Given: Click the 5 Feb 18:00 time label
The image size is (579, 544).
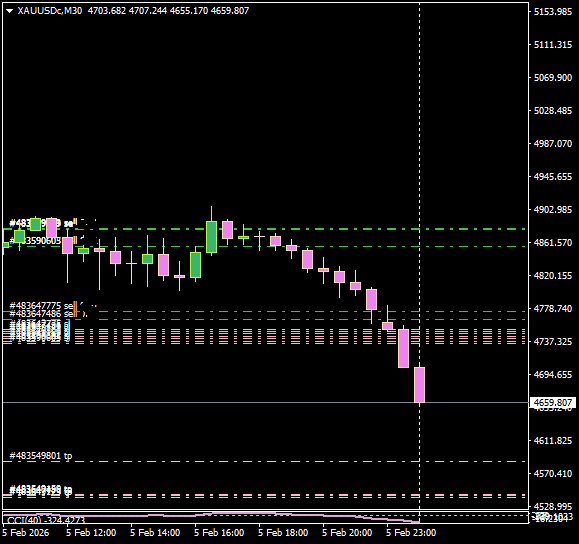Looking at the screenshot, I should click(283, 533).
